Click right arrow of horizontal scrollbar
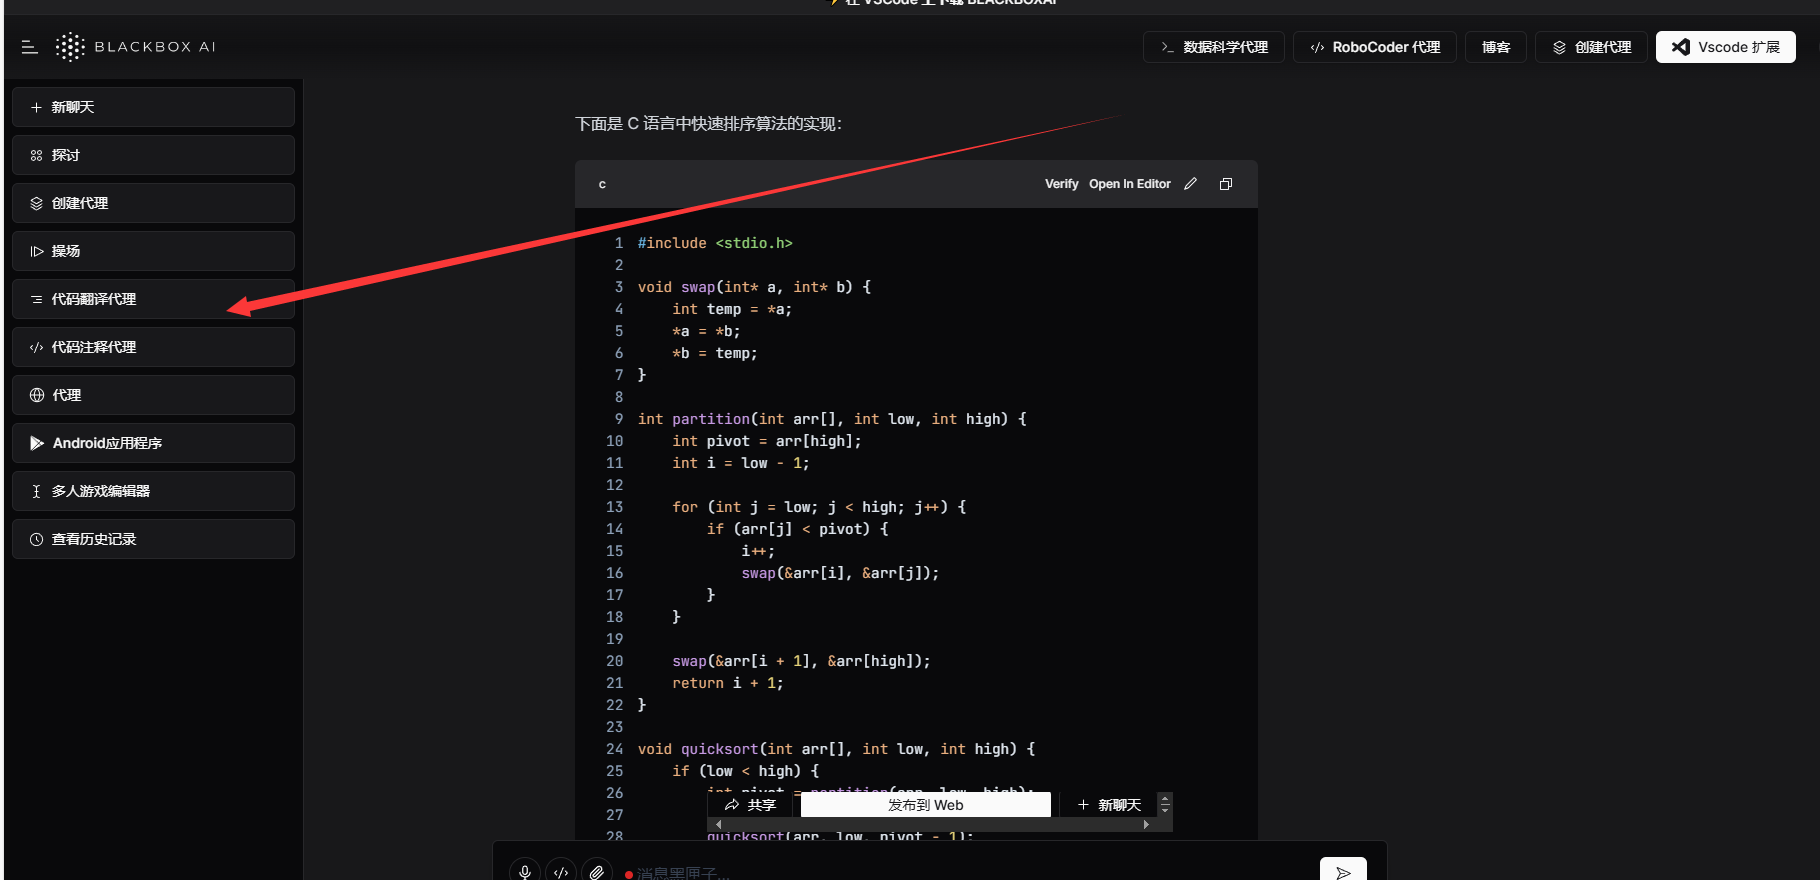Image resolution: width=1820 pixels, height=880 pixels. (x=1146, y=825)
